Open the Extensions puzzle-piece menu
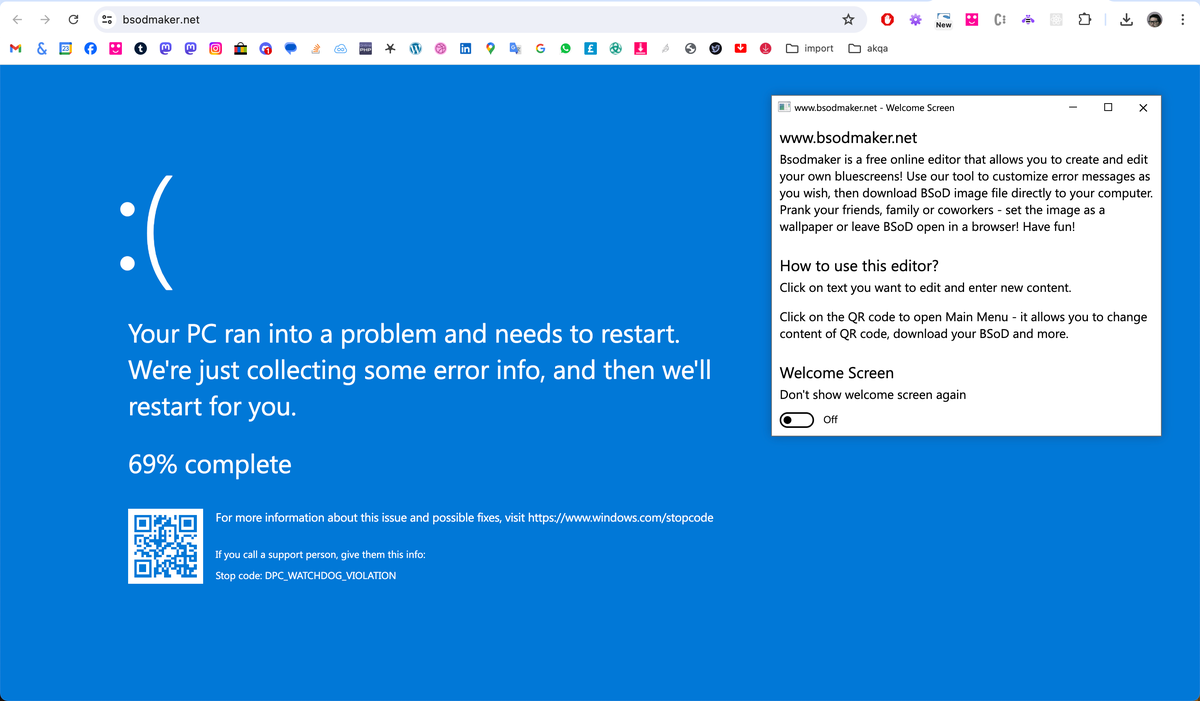The width and height of the screenshot is (1200, 701). click(1085, 19)
